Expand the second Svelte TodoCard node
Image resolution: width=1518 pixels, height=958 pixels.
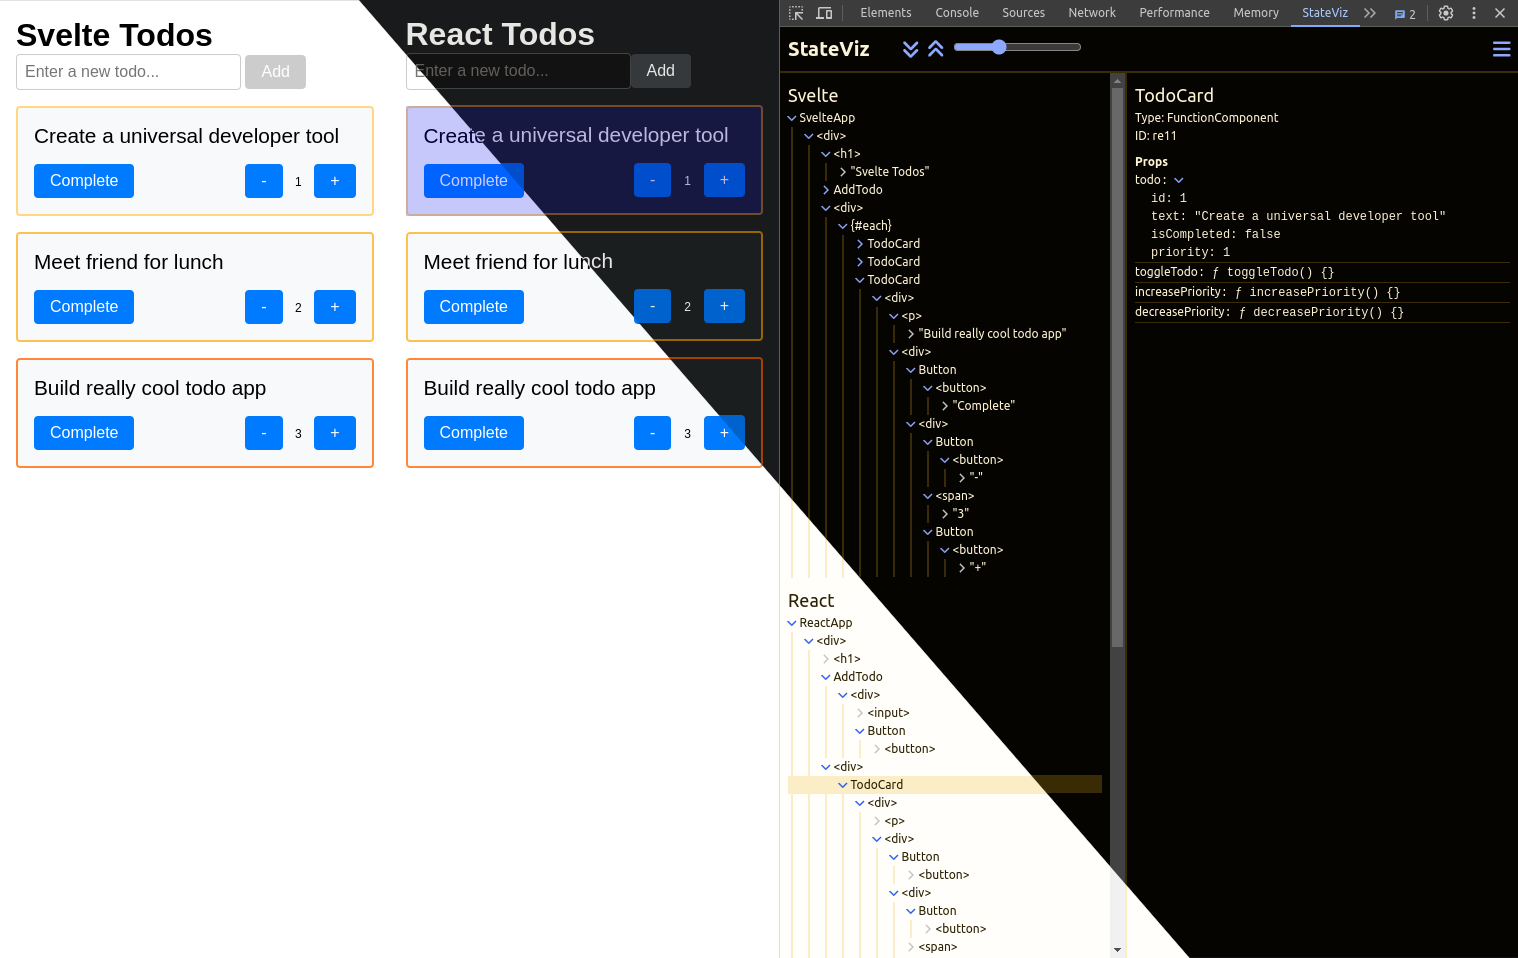coord(860,262)
